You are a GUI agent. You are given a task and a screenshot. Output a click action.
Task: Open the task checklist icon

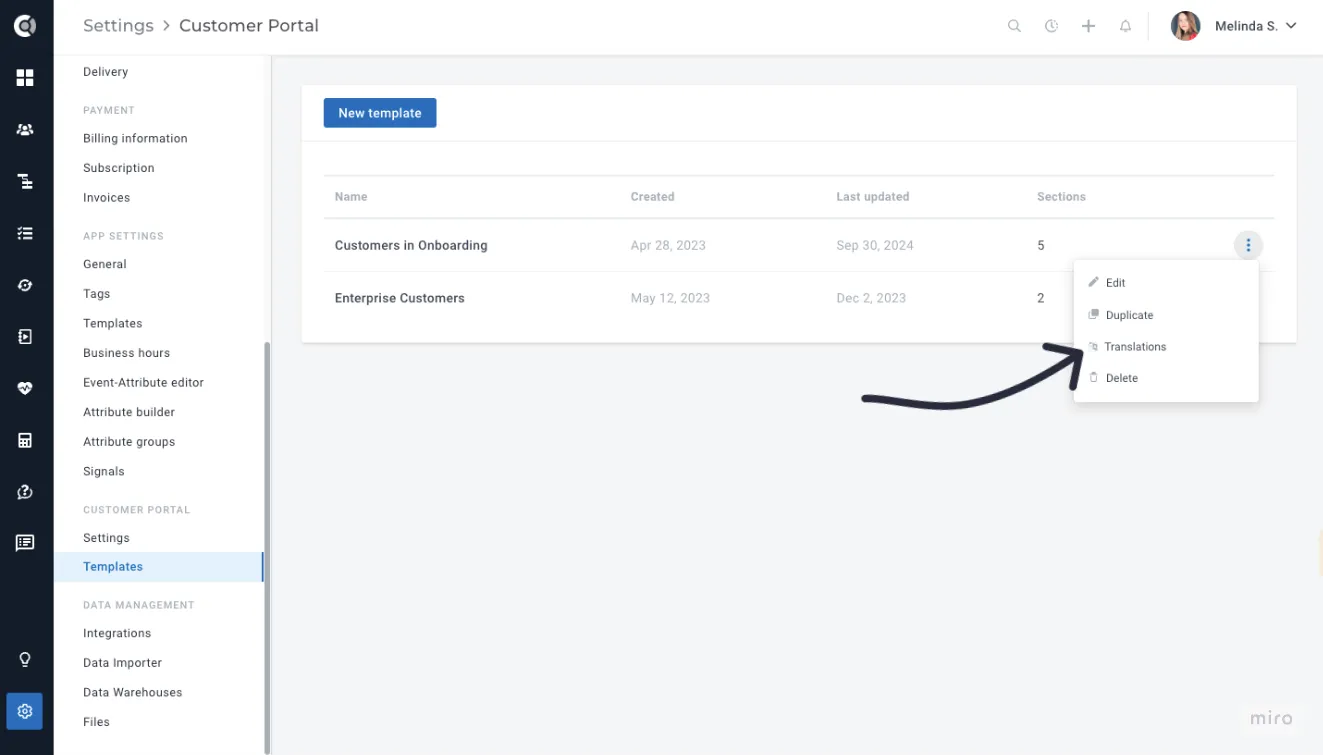click(x=25, y=233)
